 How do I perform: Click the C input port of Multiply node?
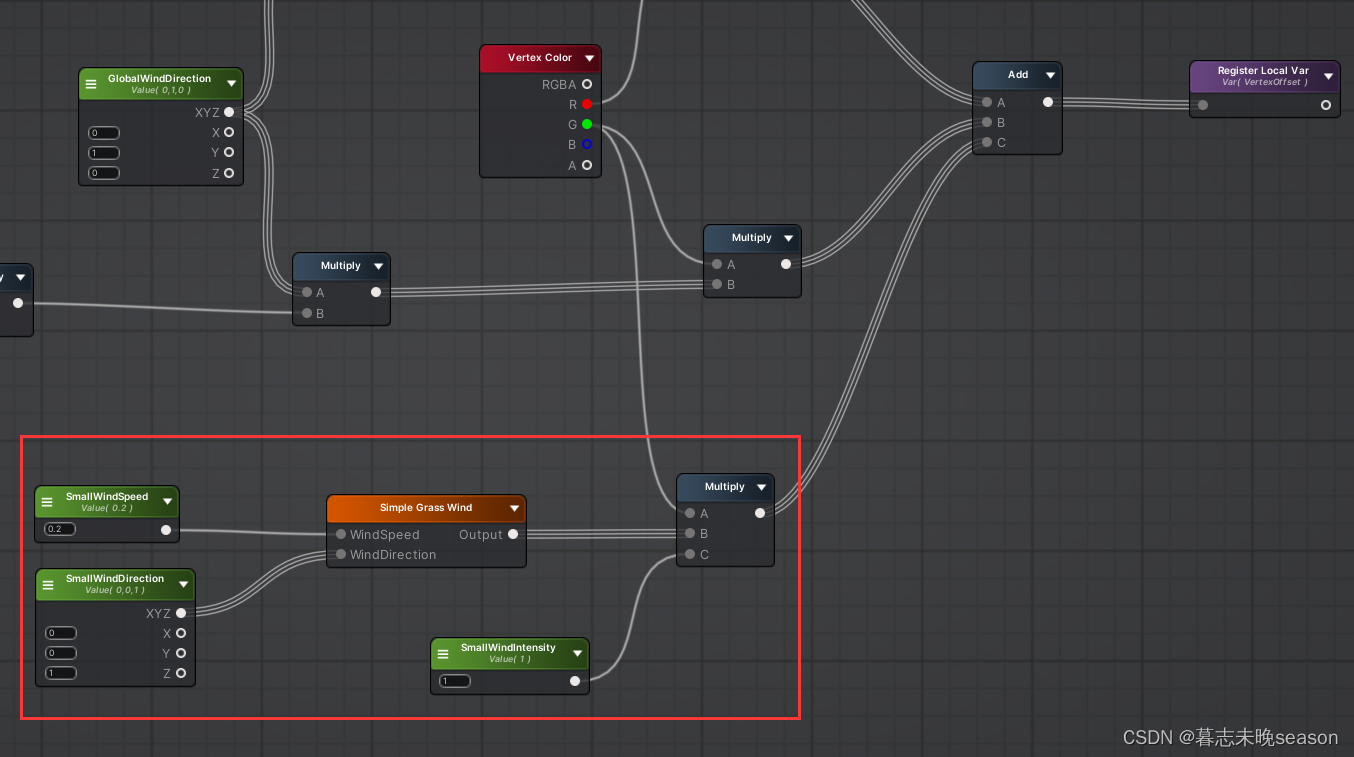(690, 554)
